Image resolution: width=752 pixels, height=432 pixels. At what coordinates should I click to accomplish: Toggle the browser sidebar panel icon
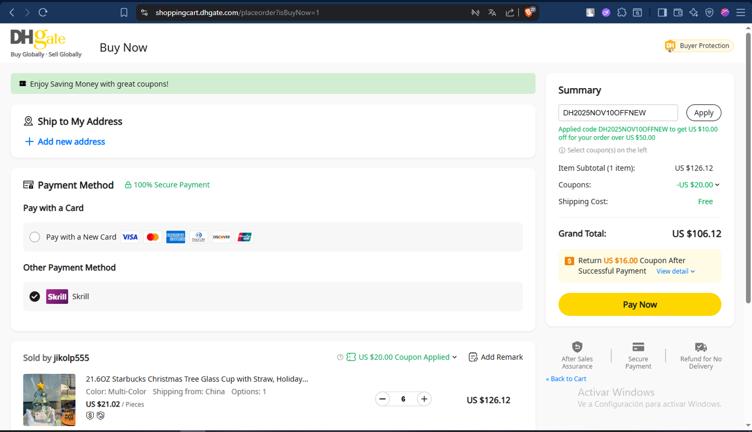coord(662,12)
